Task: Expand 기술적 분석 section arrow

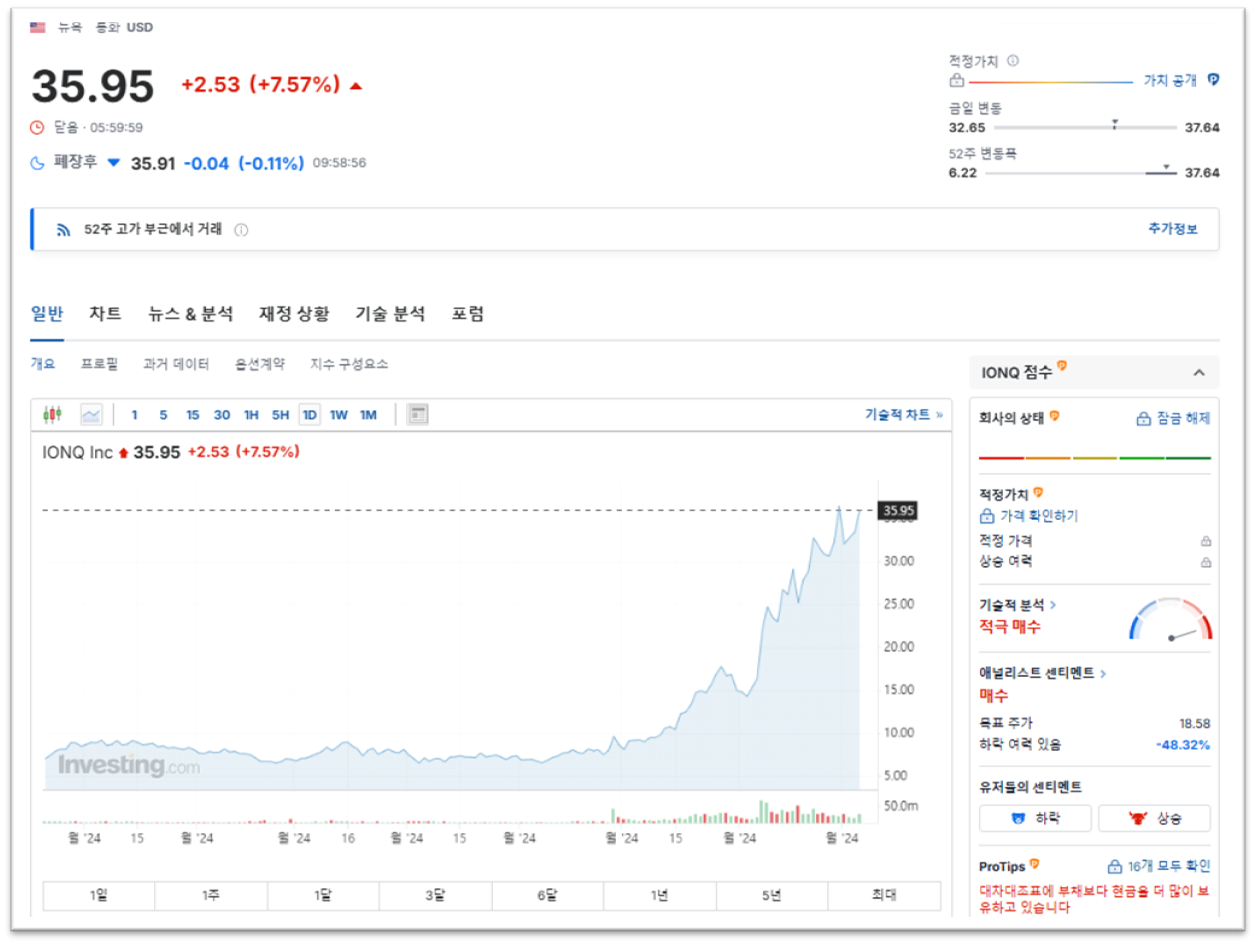Action: point(1053,605)
